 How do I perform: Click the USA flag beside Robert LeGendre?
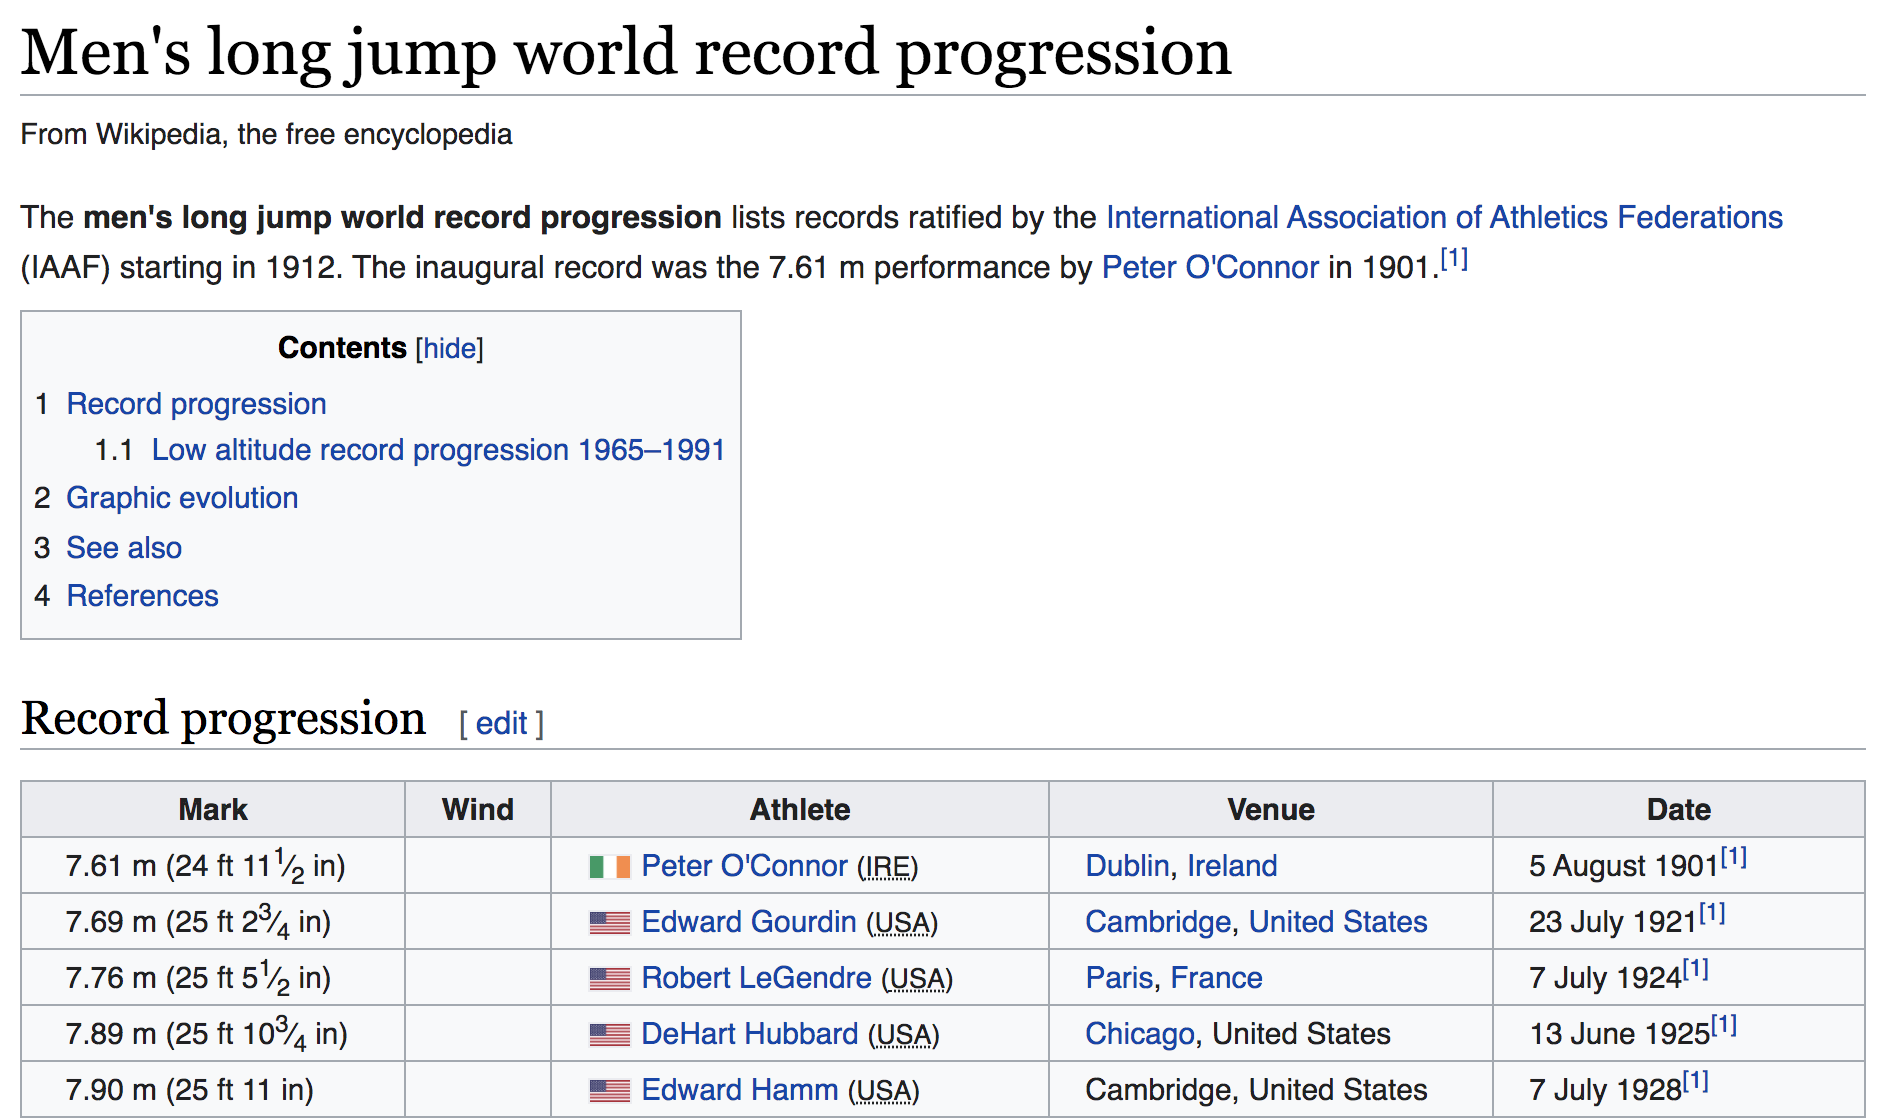pos(609,978)
